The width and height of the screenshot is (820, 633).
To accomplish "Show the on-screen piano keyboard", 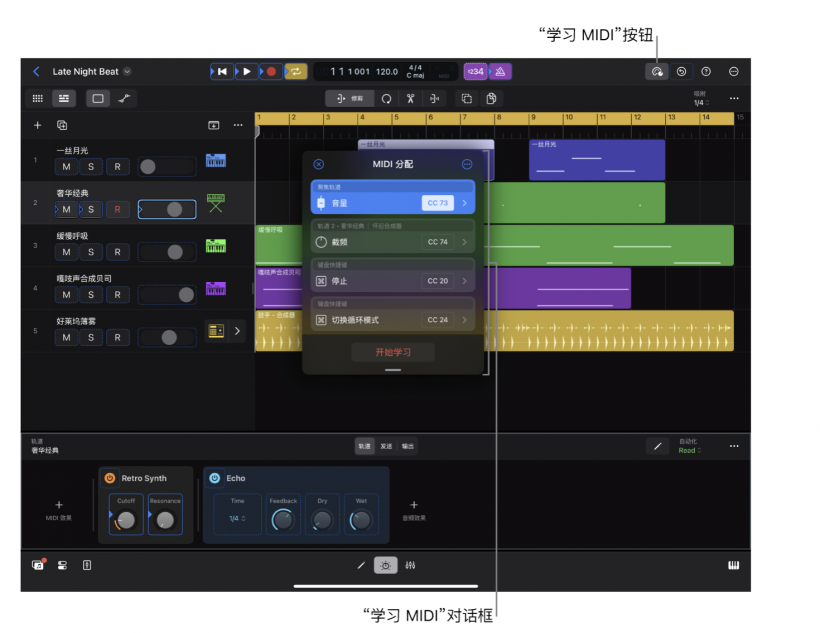I will click(x=733, y=565).
